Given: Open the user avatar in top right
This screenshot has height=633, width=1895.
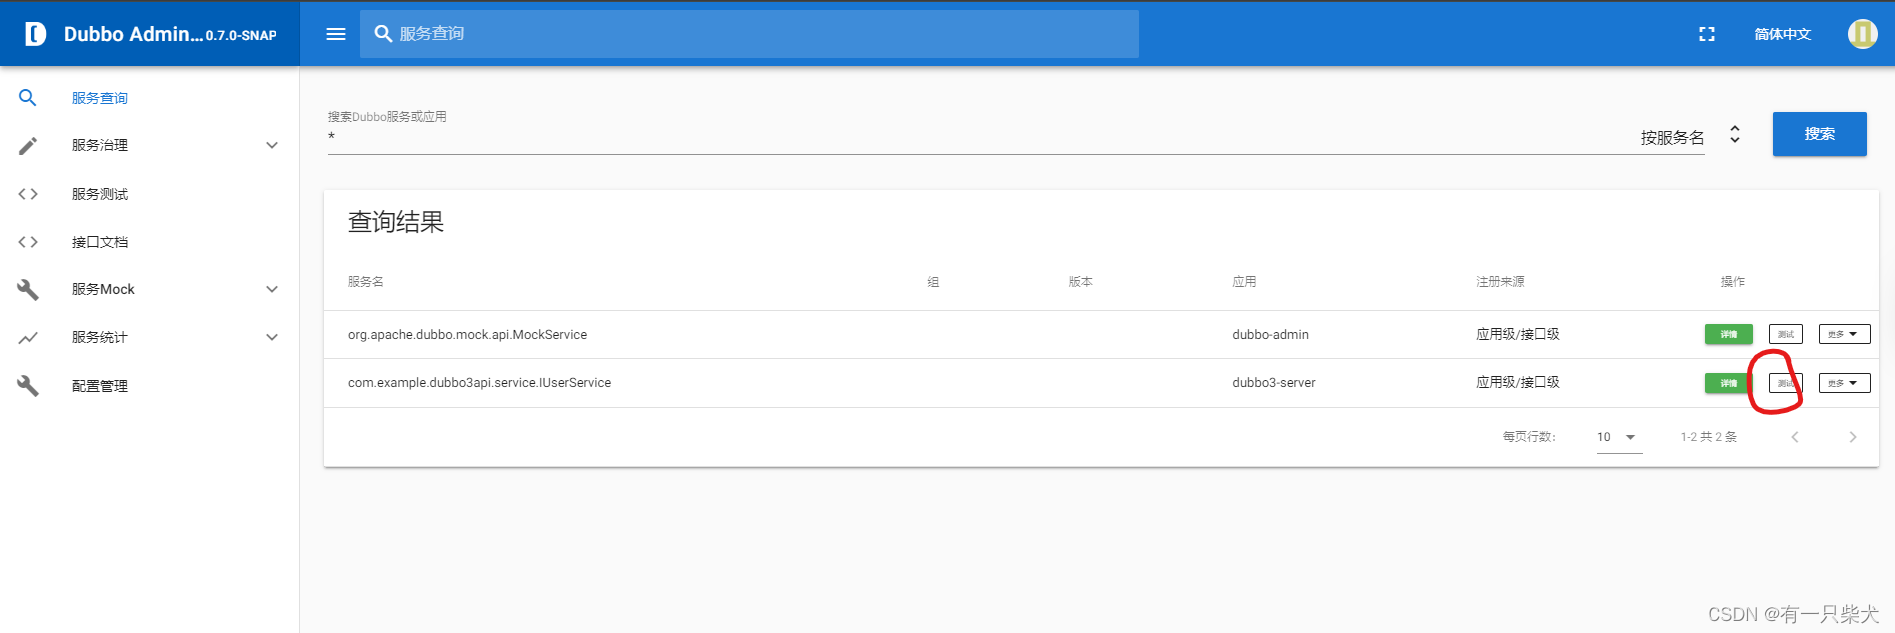Looking at the screenshot, I should point(1862,34).
